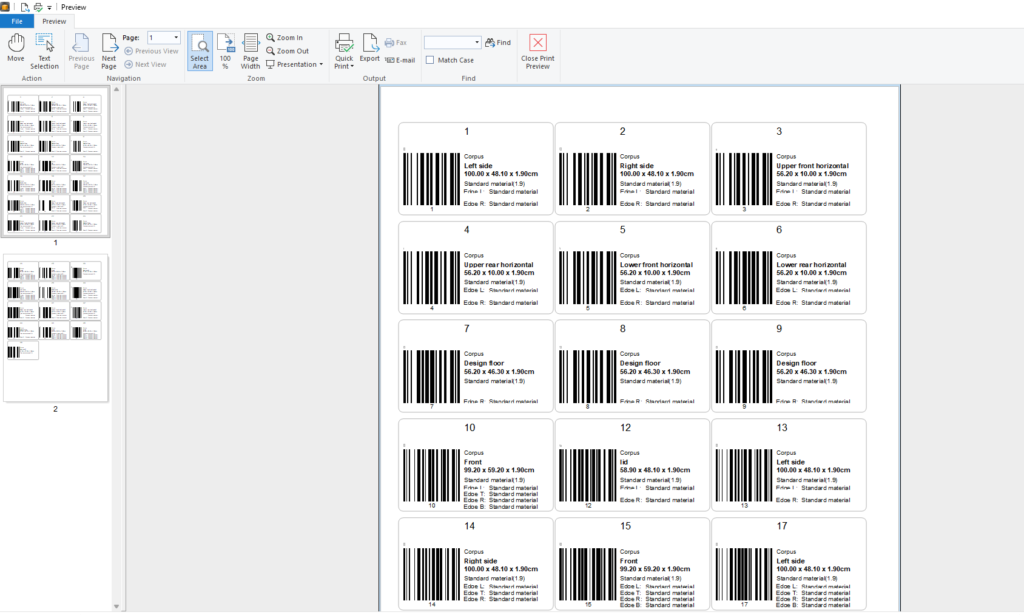Close Print Preview

point(538,50)
